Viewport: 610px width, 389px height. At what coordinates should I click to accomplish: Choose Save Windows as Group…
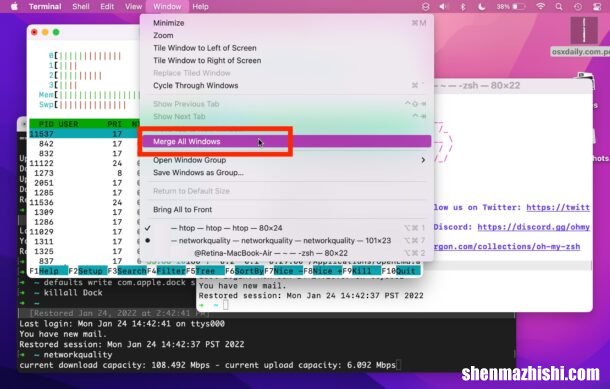click(x=286, y=172)
